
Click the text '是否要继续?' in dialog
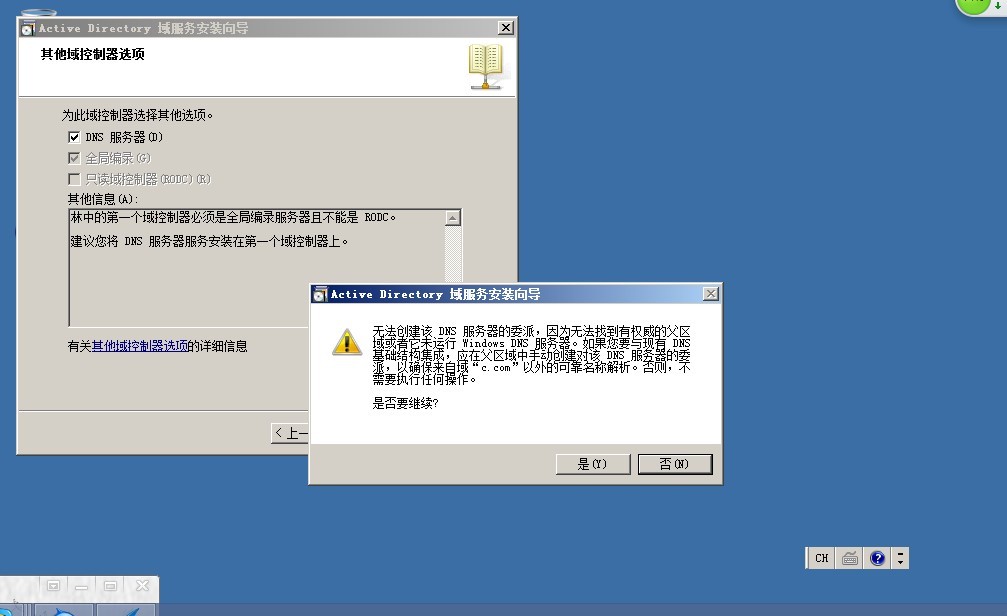405,403
